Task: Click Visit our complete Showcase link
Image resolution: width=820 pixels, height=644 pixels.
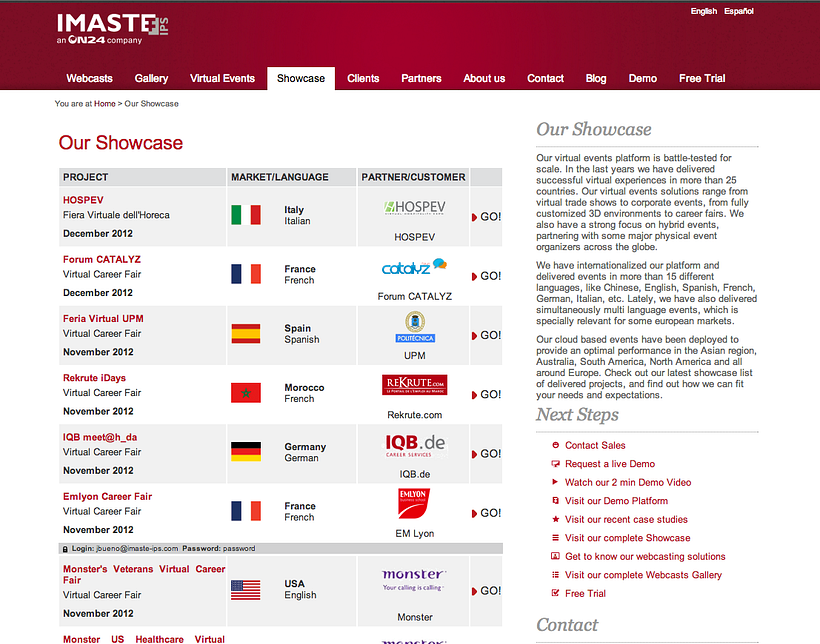Action: tap(628, 538)
